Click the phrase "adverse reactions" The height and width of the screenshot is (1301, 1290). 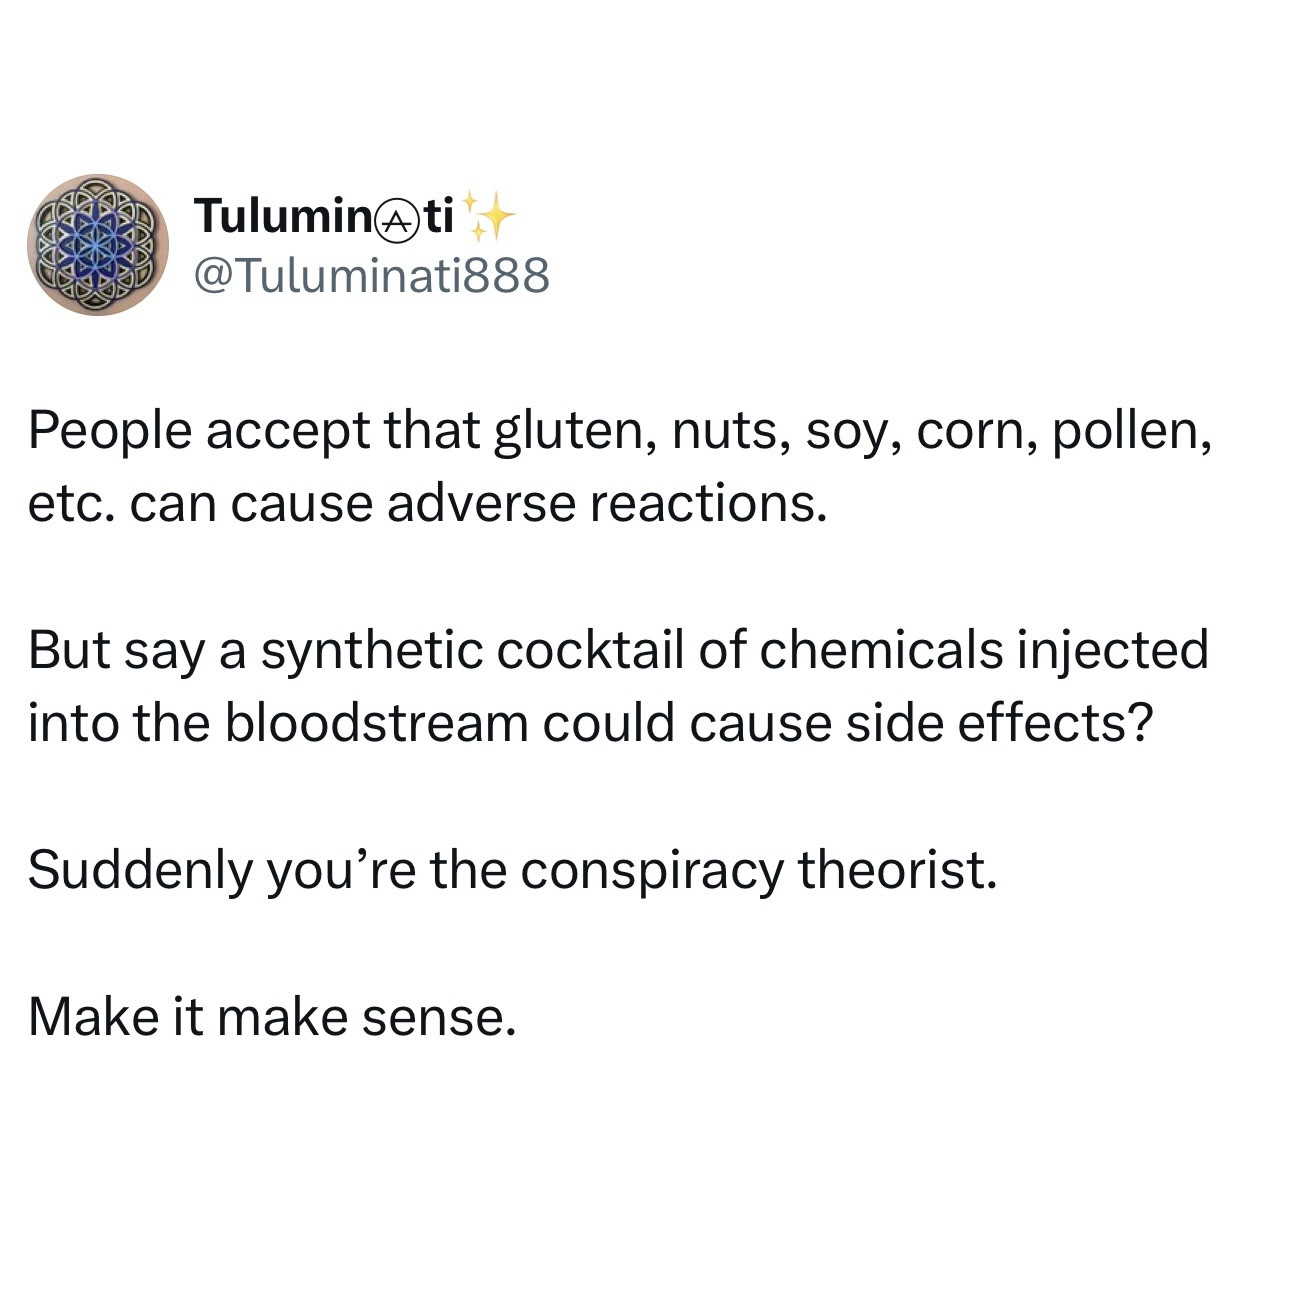[x=606, y=504]
